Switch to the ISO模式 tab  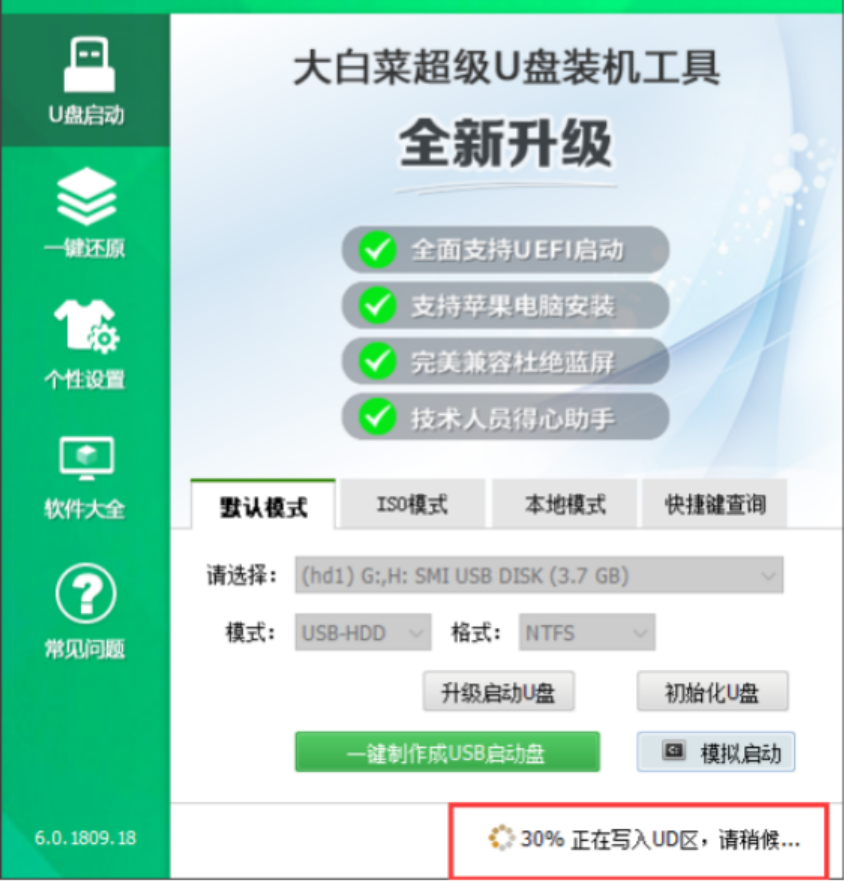click(412, 503)
